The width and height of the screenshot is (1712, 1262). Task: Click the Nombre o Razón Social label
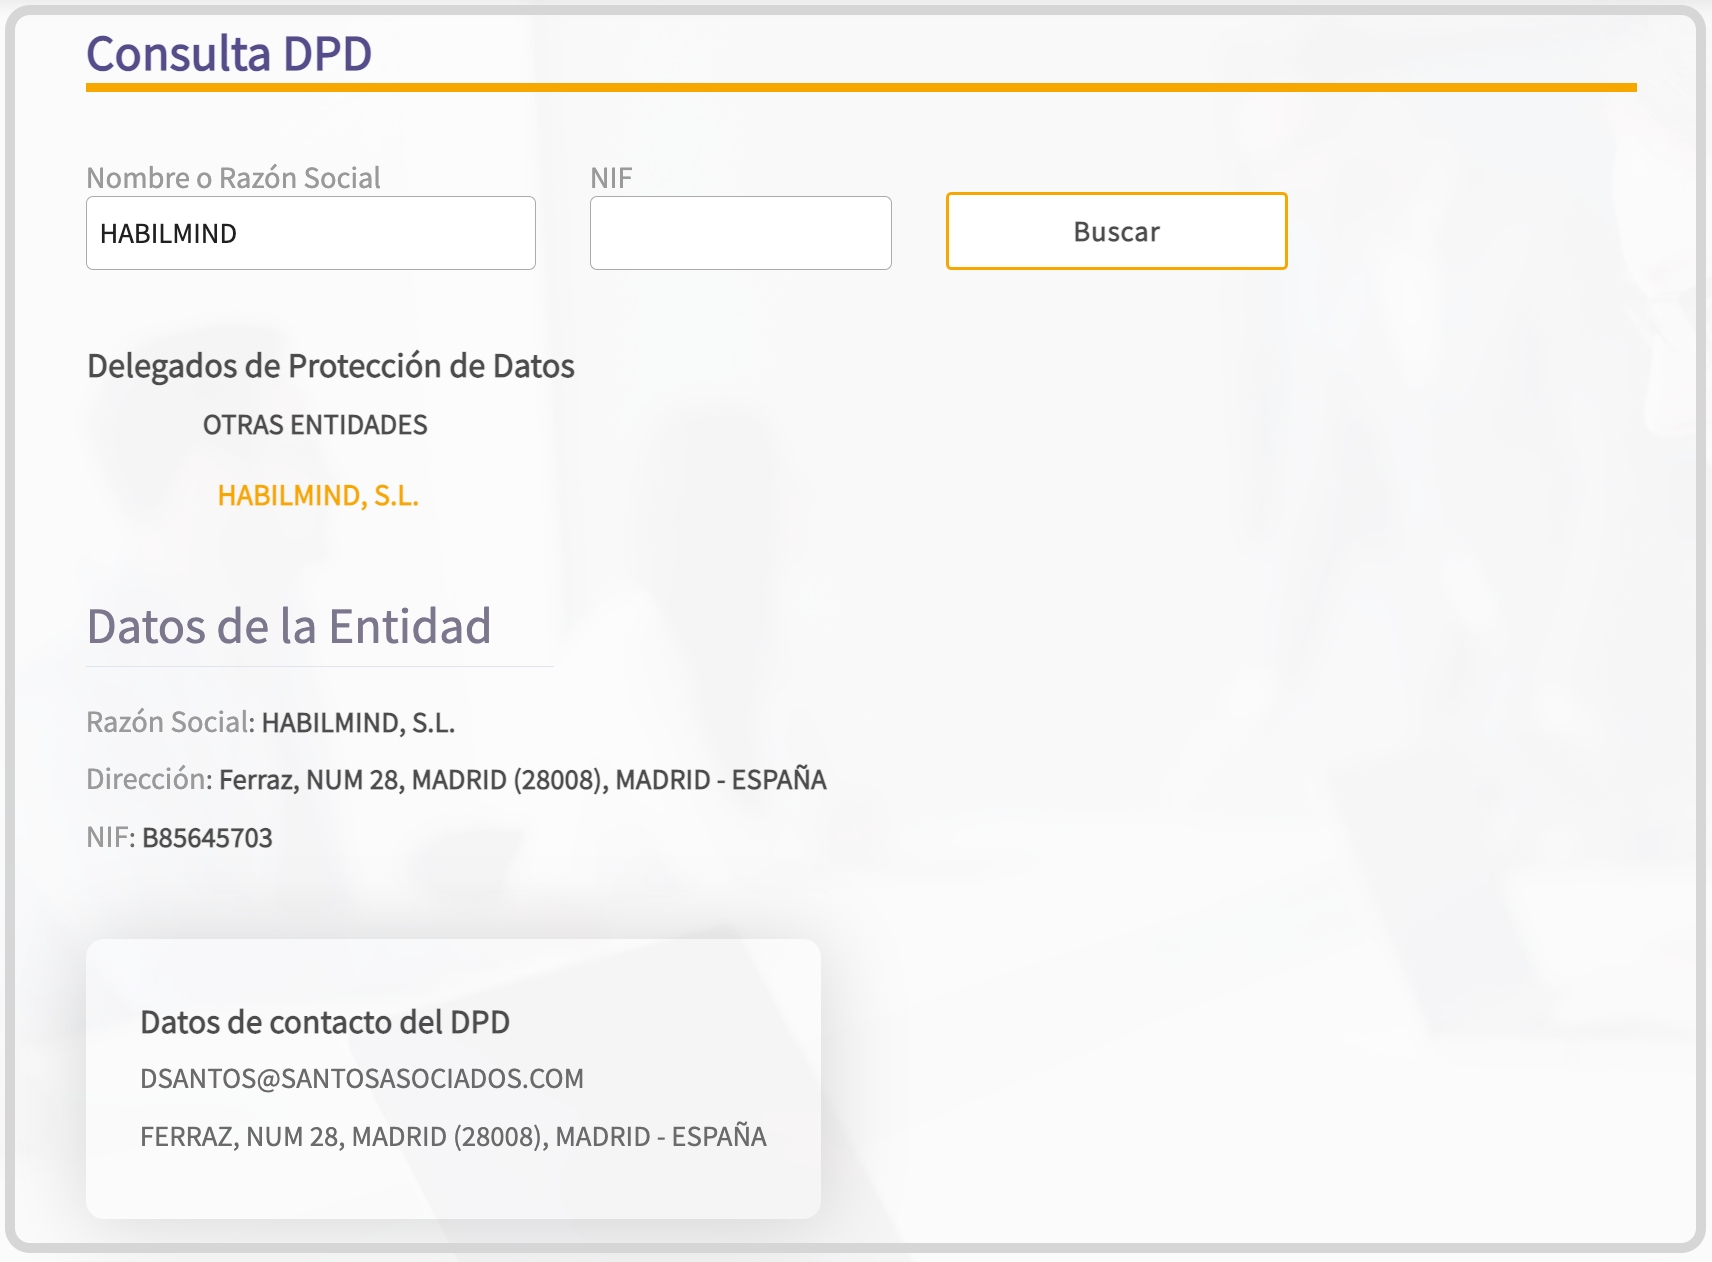pyautogui.click(x=233, y=178)
